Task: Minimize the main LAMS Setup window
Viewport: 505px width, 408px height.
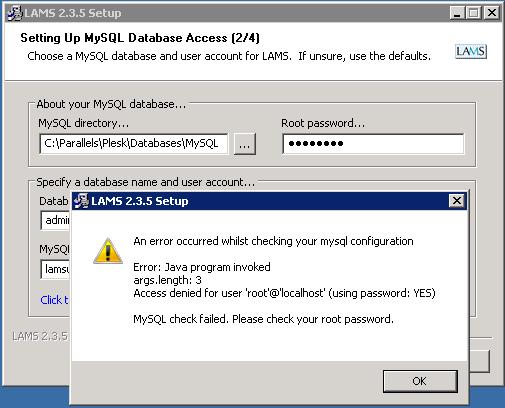Action: pos(457,13)
